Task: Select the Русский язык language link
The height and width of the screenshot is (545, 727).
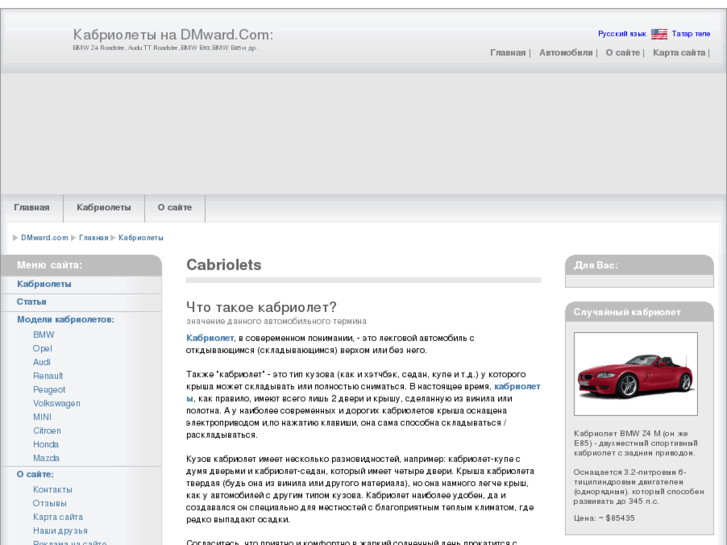Action: tap(621, 34)
